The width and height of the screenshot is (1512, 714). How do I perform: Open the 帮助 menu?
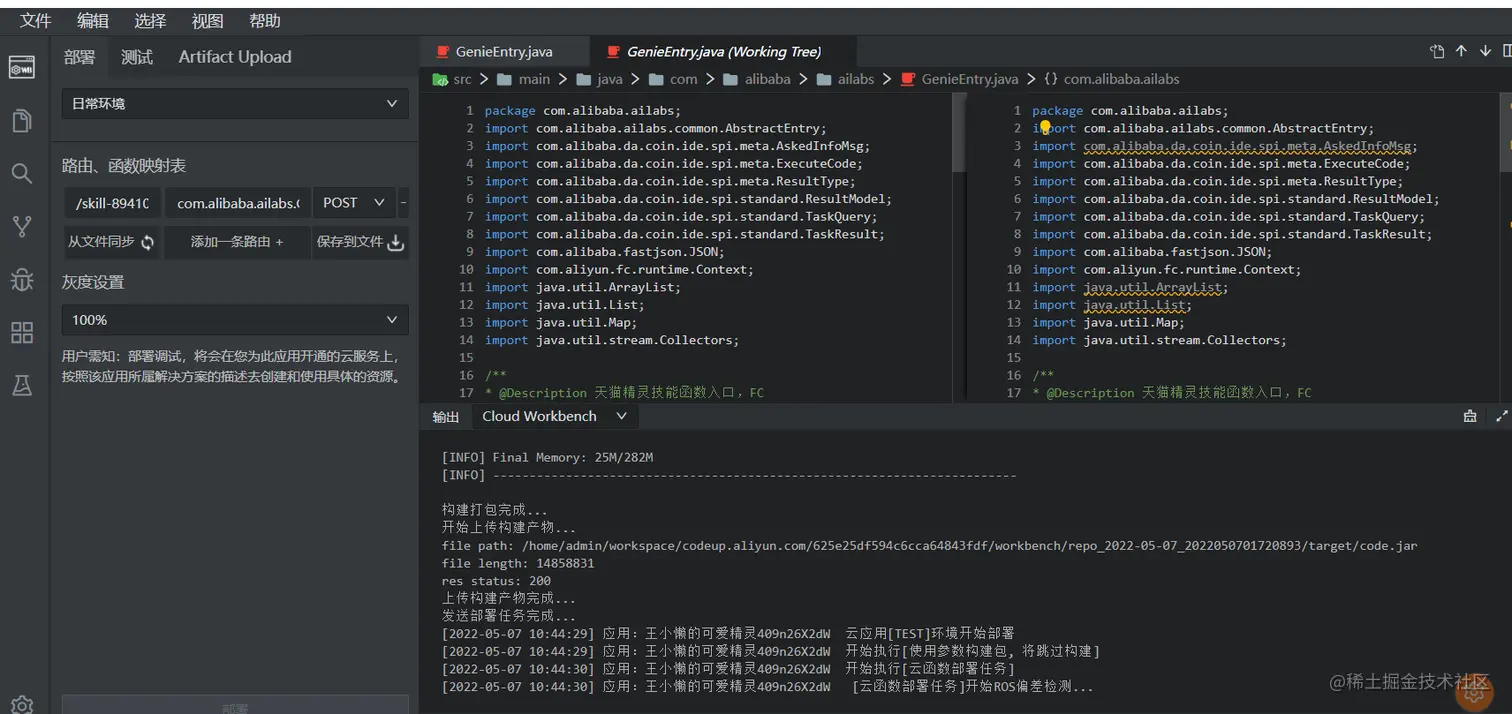[264, 21]
